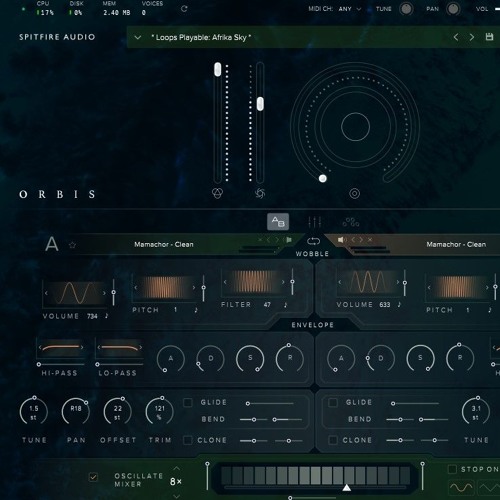The image size is (500, 500).
Task: Click layer A Attack knob
Action: pyautogui.click(x=171, y=359)
